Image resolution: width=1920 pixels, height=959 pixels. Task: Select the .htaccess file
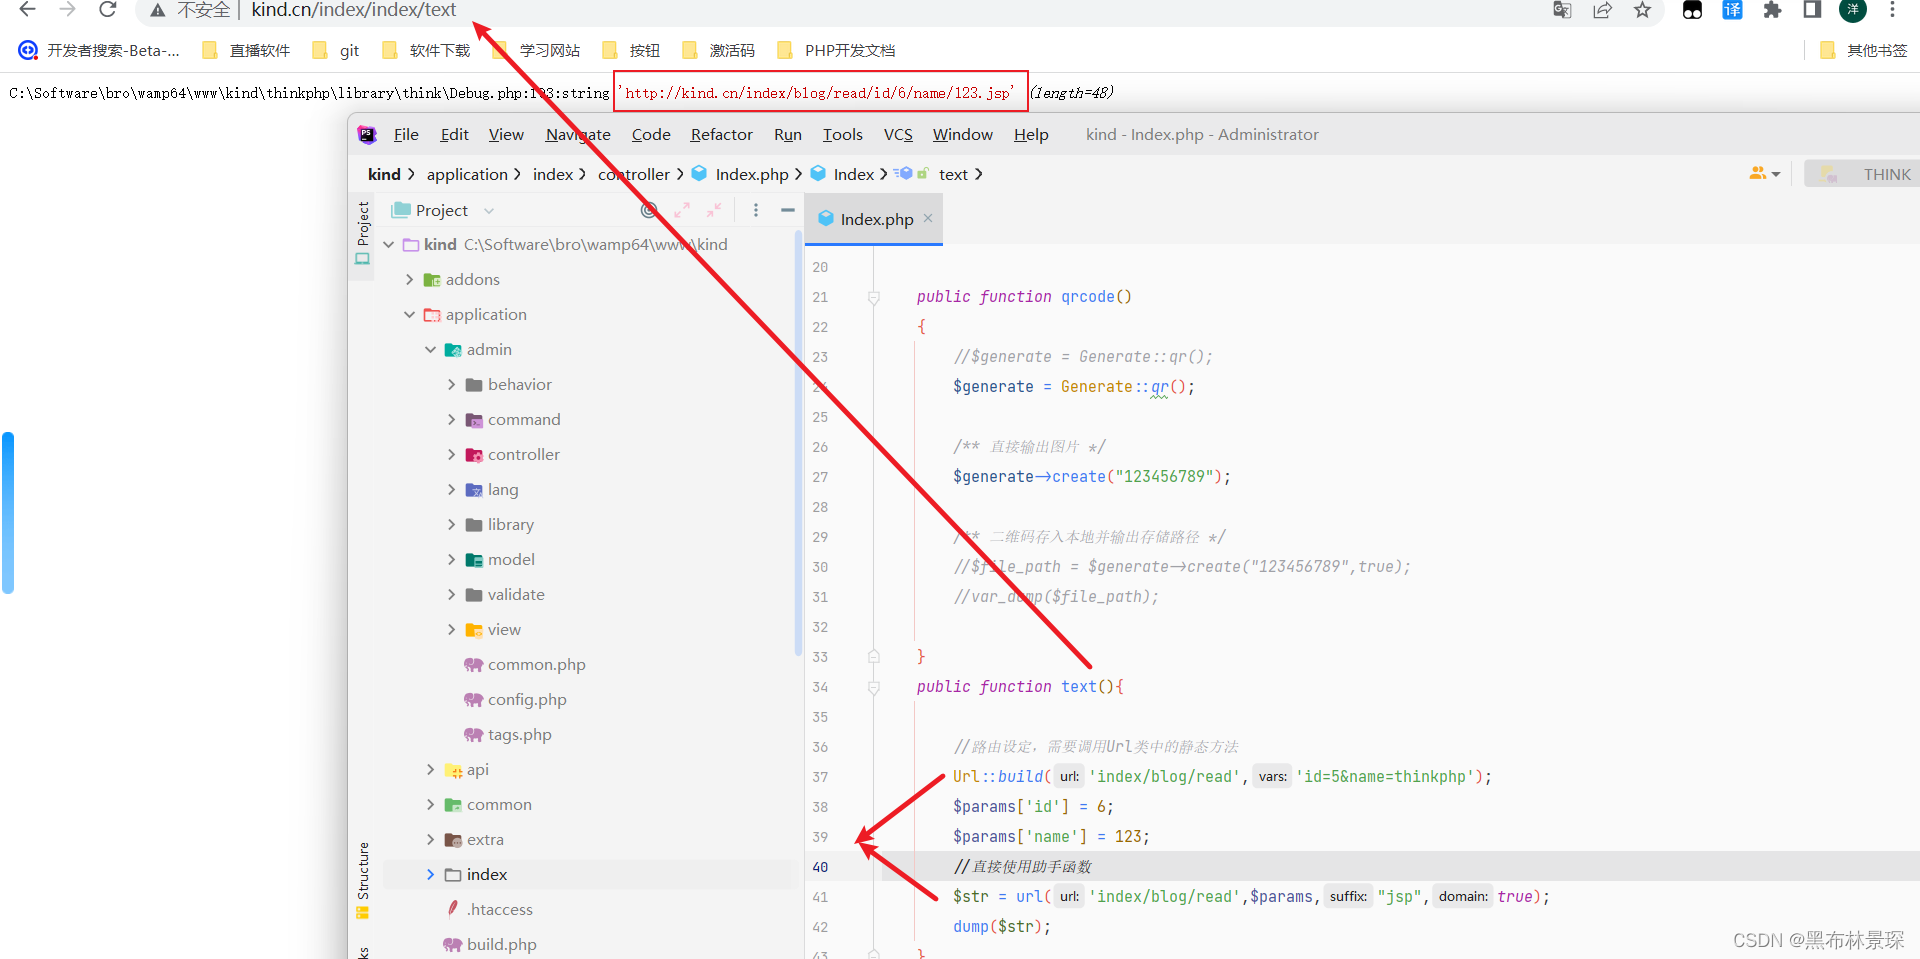point(489,909)
